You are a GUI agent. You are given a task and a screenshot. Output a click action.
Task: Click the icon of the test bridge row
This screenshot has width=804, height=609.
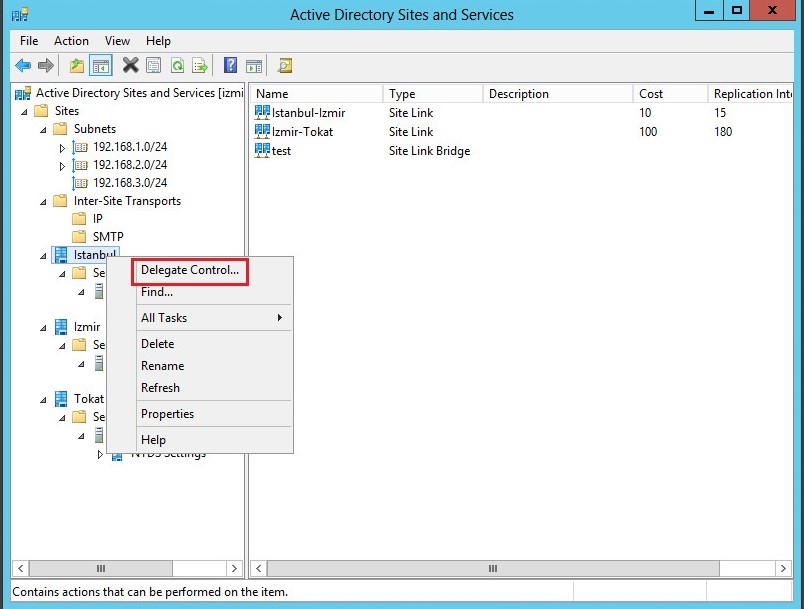click(x=262, y=151)
